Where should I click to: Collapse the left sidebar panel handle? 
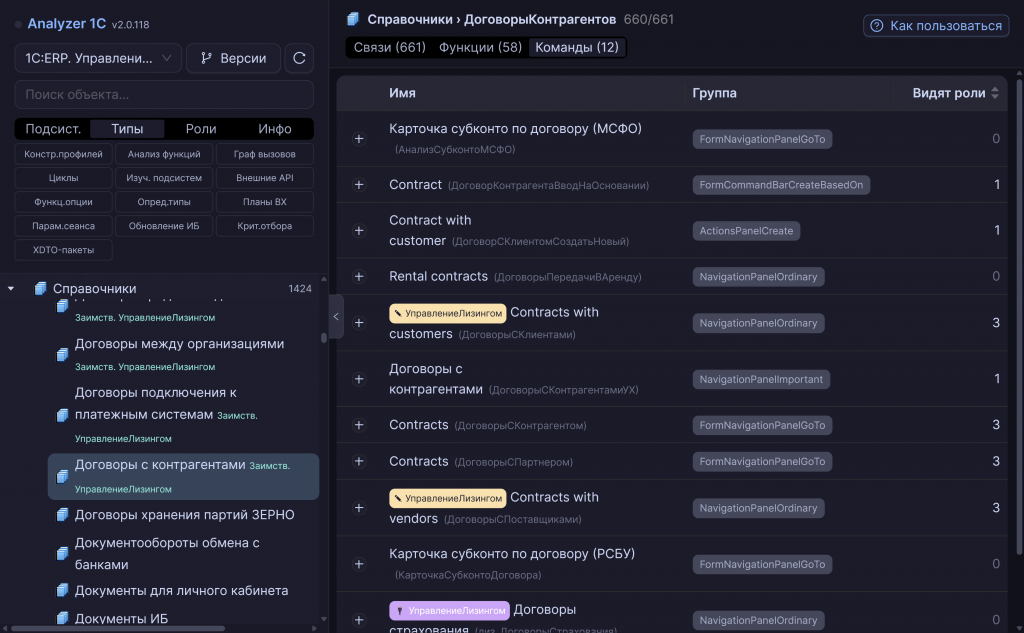(336, 316)
